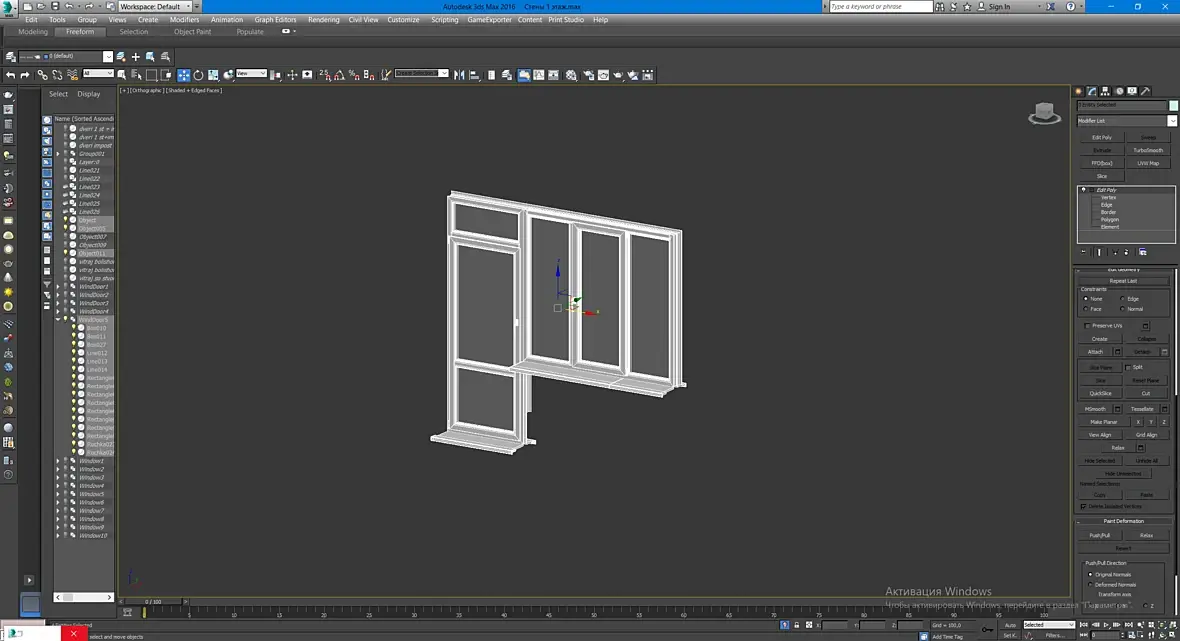Click the Render Production teapot icon
The image size is (1180, 641).
tap(619, 75)
